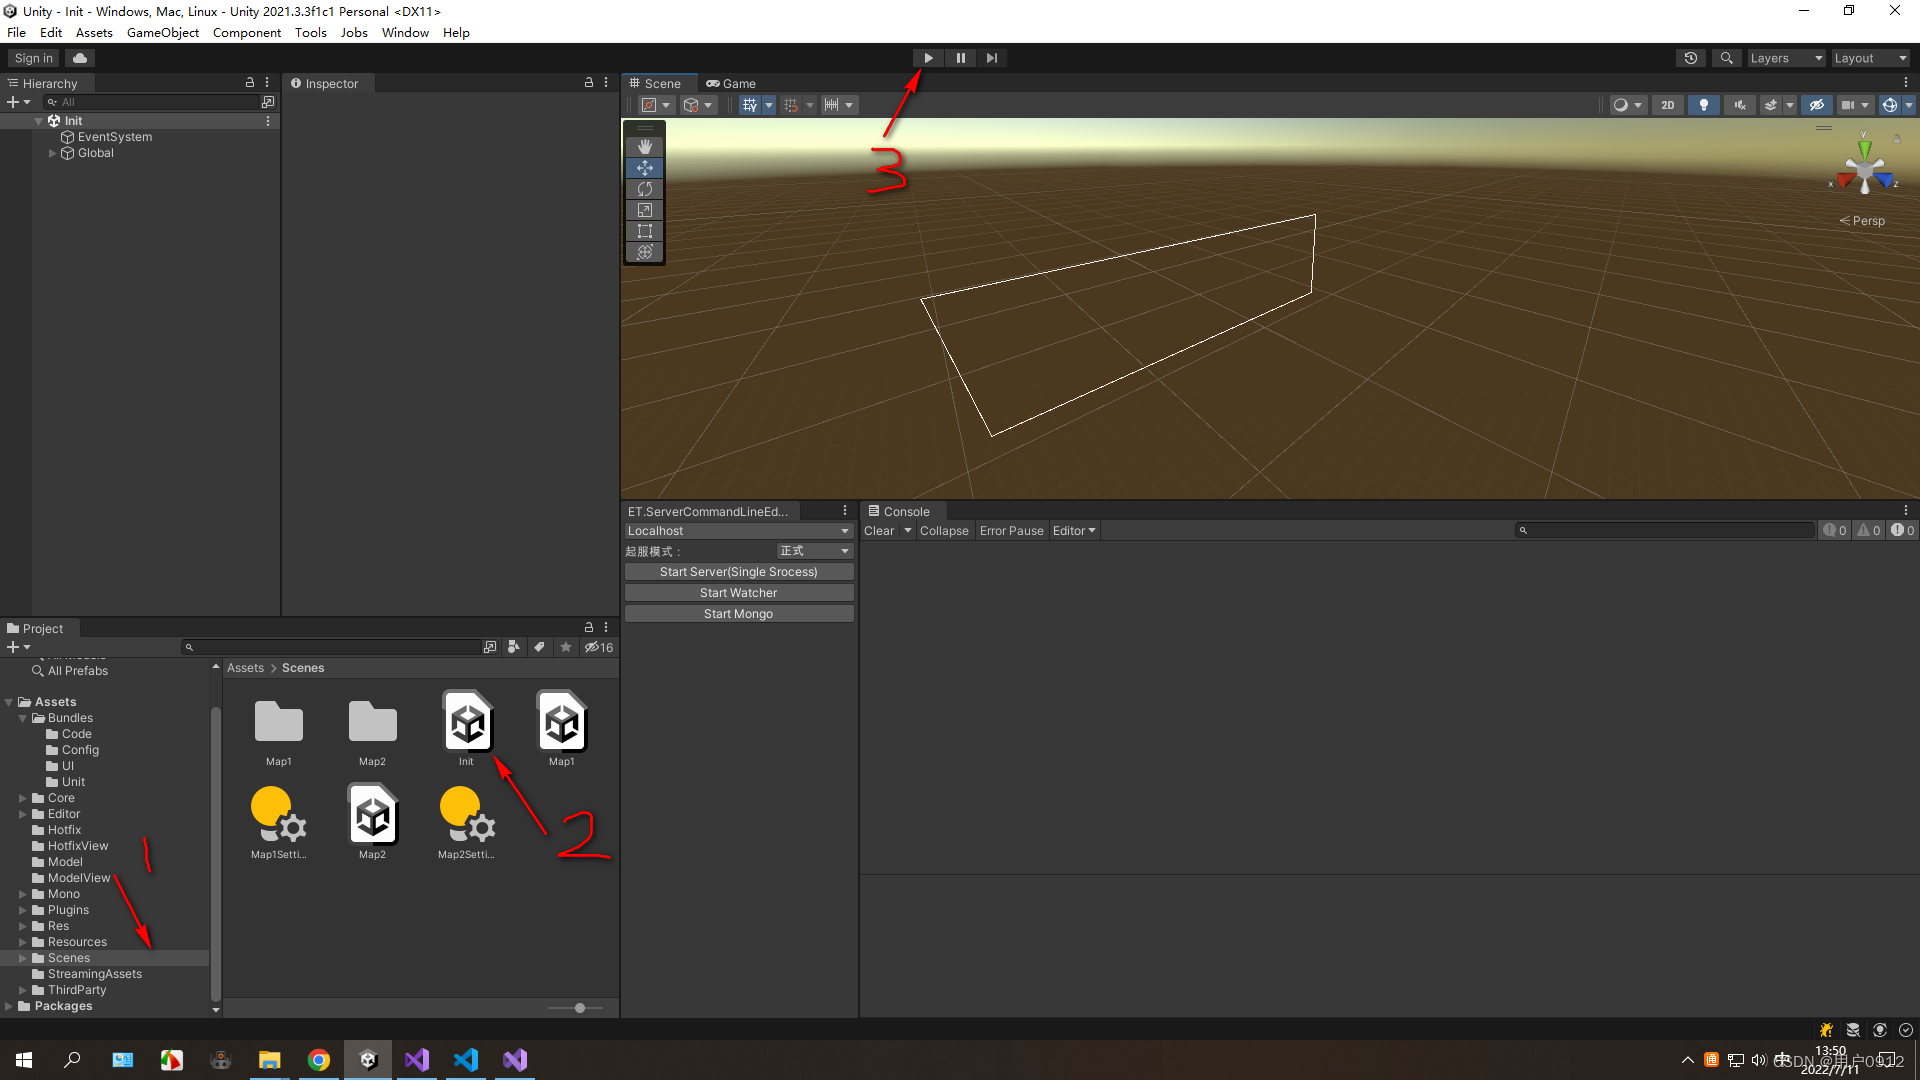Expand the Global object in the Hierarchy
Image resolution: width=1920 pixels, height=1080 pixels.
point(53,153)
